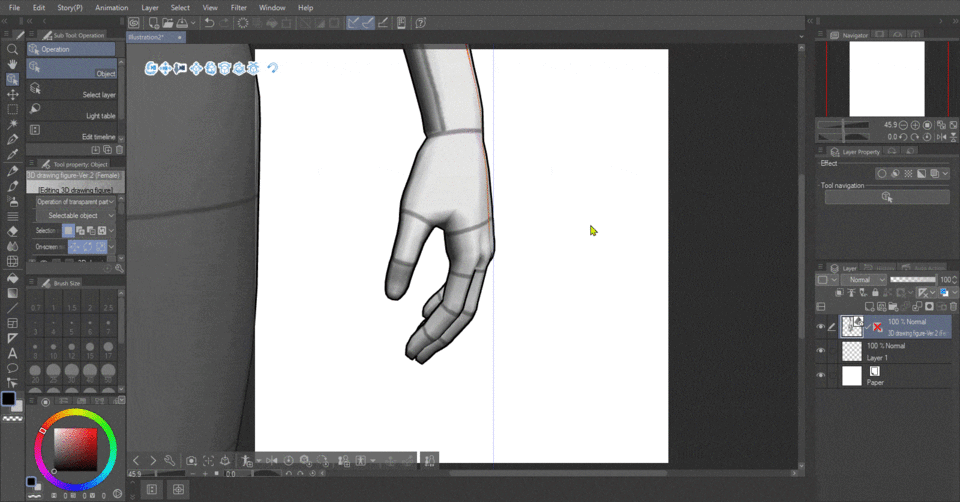Hide the 3D drawing figure layer
Screen dimensions: 960x502
[x=821, y=327]
